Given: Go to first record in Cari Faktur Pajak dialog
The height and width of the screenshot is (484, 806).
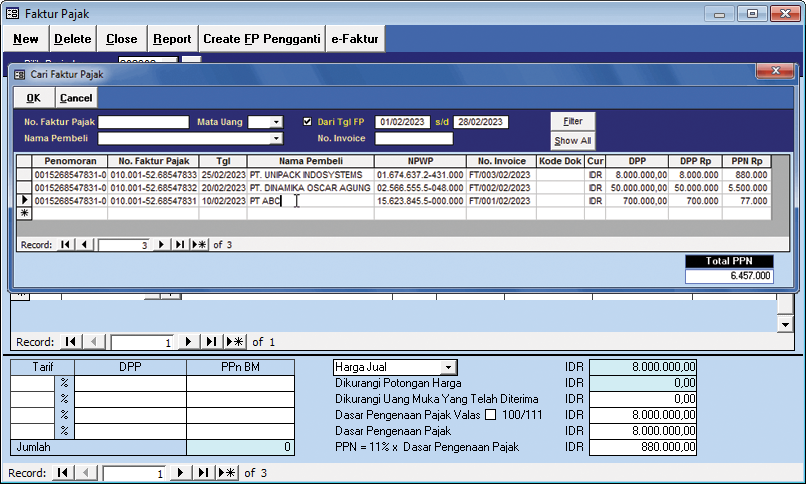Looking at the screenshot, I should pyautogui.click(x=67, y=244).
